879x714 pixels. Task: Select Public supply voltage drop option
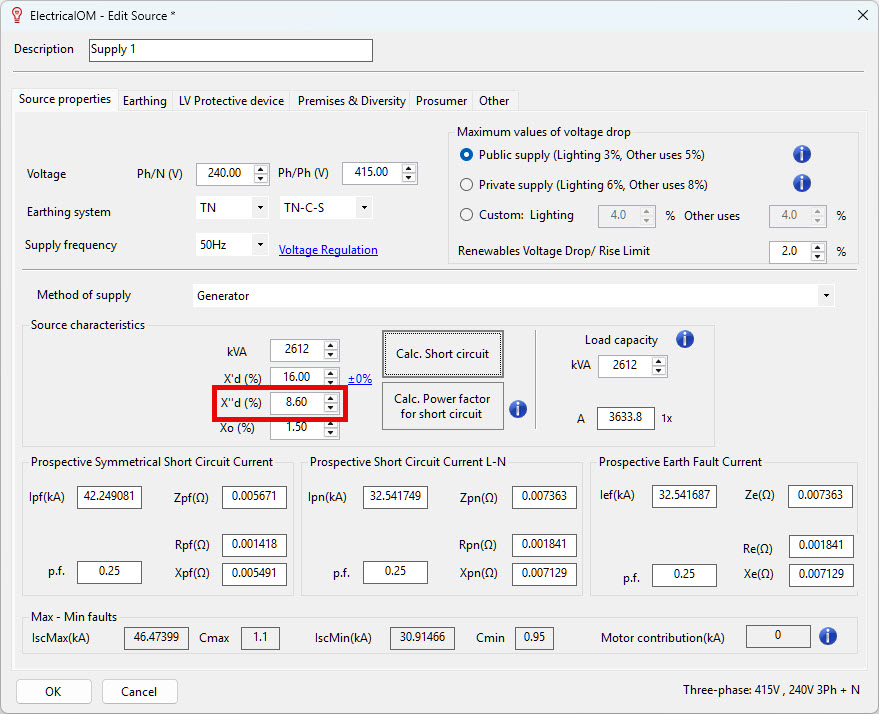466,155
